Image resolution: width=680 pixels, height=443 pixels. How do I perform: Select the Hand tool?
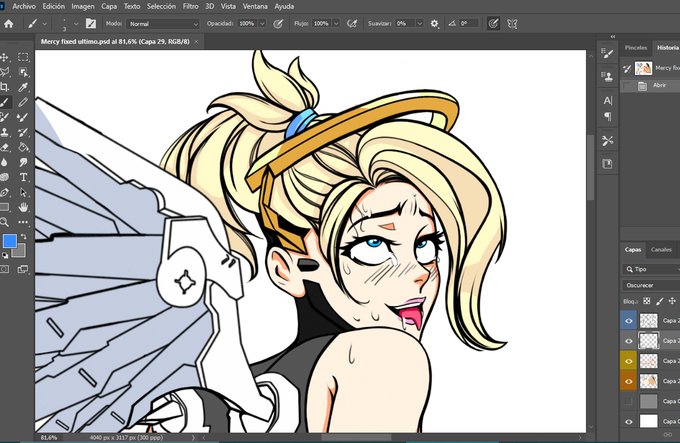(x=23, y=207)
